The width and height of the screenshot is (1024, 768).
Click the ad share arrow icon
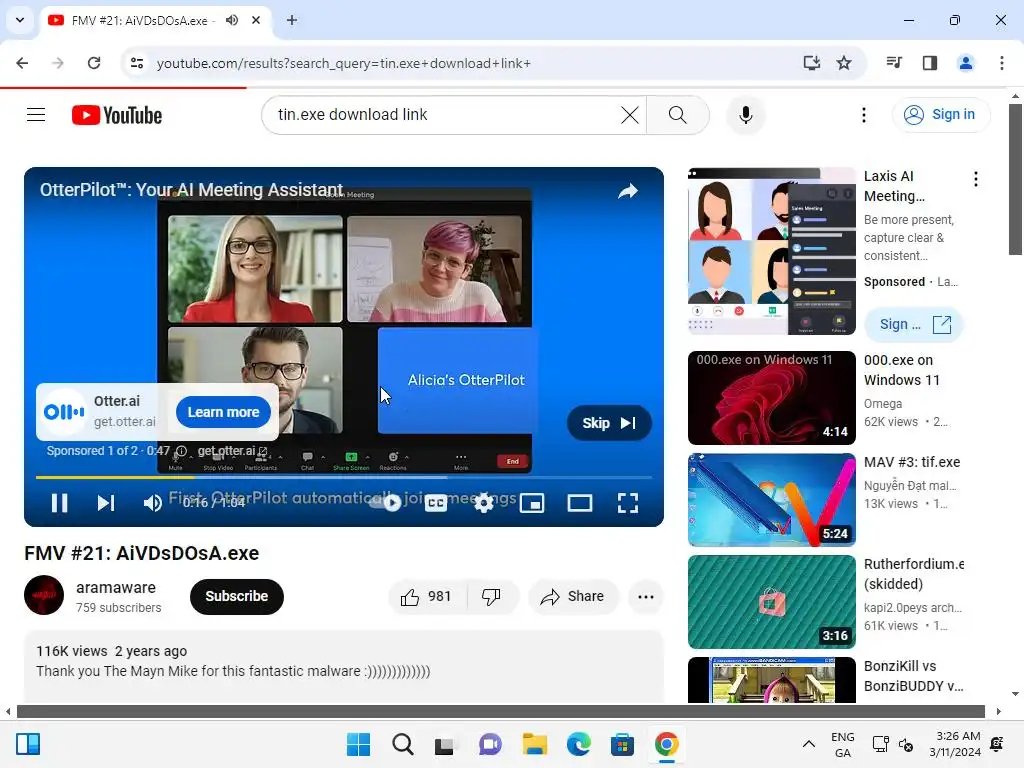[628, 191]
